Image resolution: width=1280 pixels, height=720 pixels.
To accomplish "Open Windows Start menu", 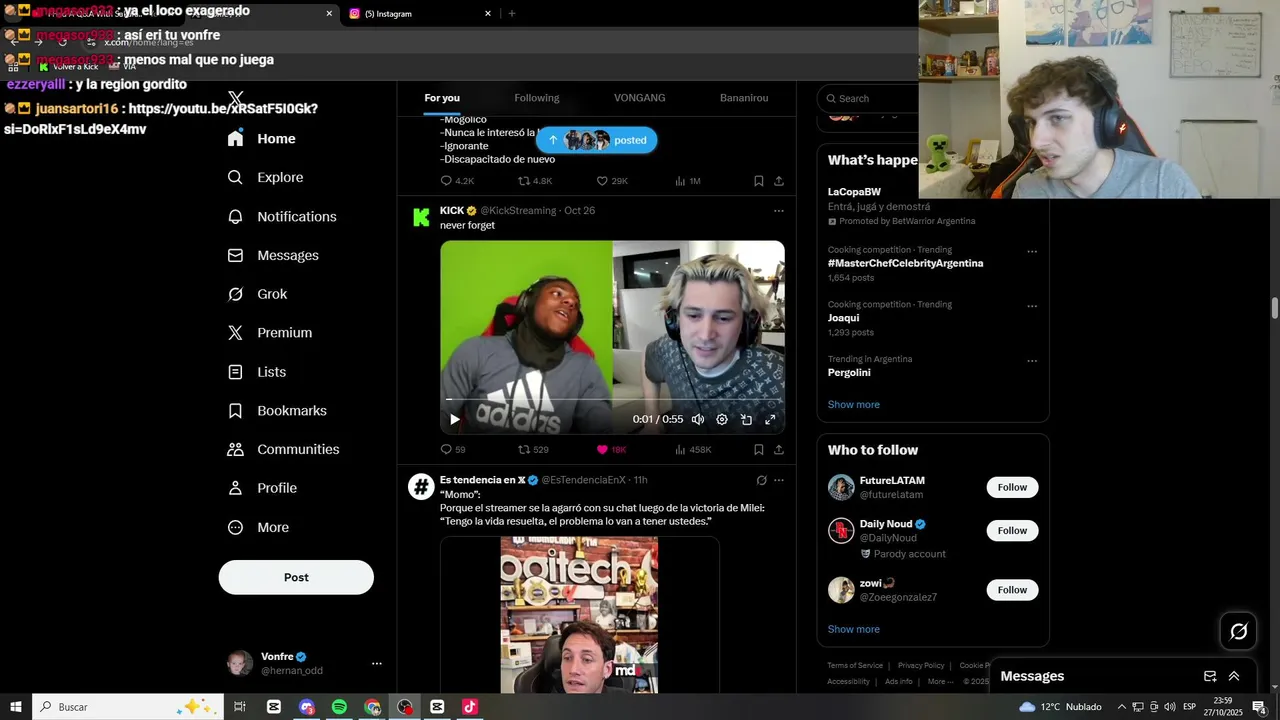I will pos(15,707).
